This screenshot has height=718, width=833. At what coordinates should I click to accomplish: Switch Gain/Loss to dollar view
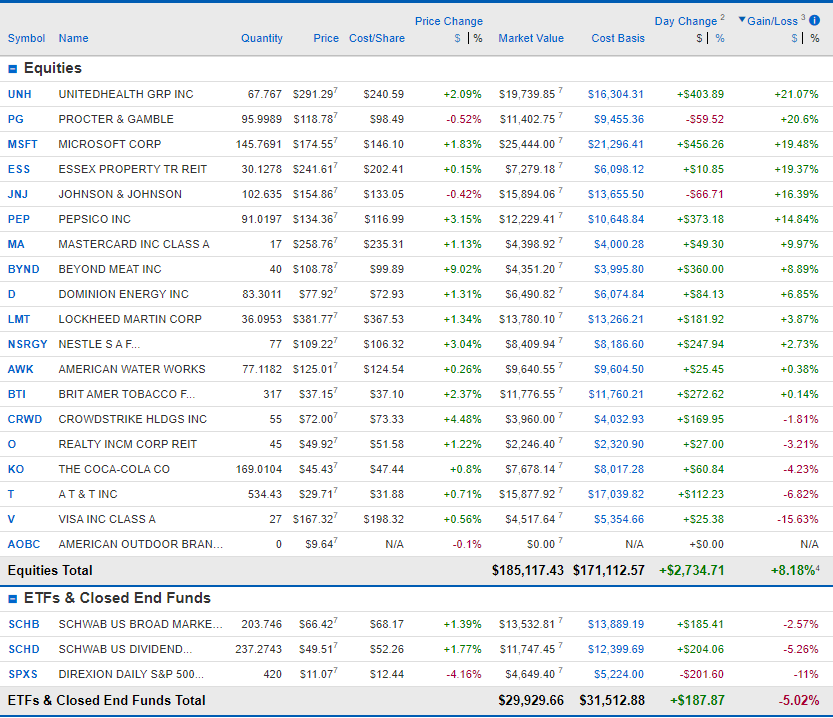click(x=794, y=38)
